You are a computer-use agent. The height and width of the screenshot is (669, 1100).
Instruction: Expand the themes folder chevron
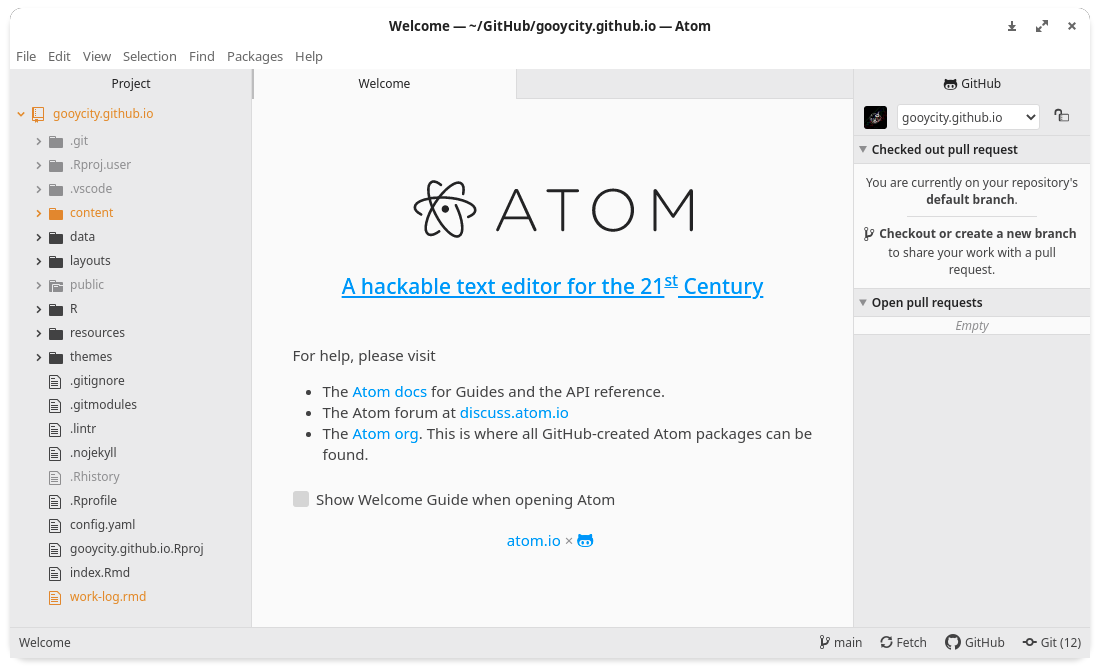(x=39, y=357)
